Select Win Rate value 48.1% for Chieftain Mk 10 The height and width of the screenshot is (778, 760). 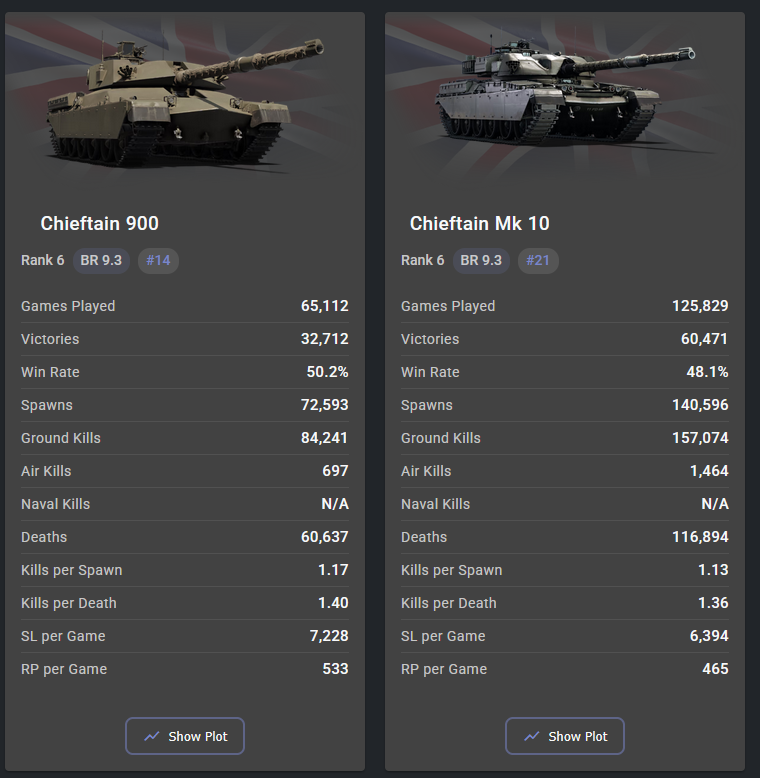(x=707, y=372)
